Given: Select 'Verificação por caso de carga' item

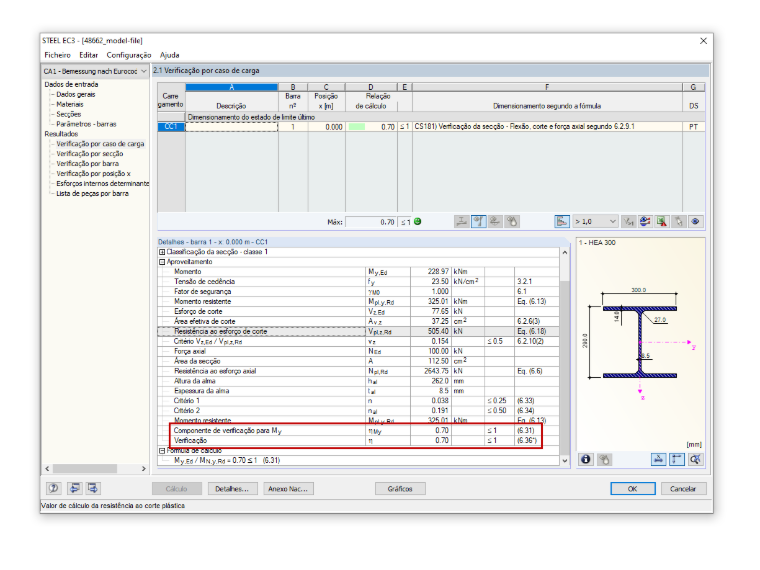Looking at the screenshot, I should (100, 144).
